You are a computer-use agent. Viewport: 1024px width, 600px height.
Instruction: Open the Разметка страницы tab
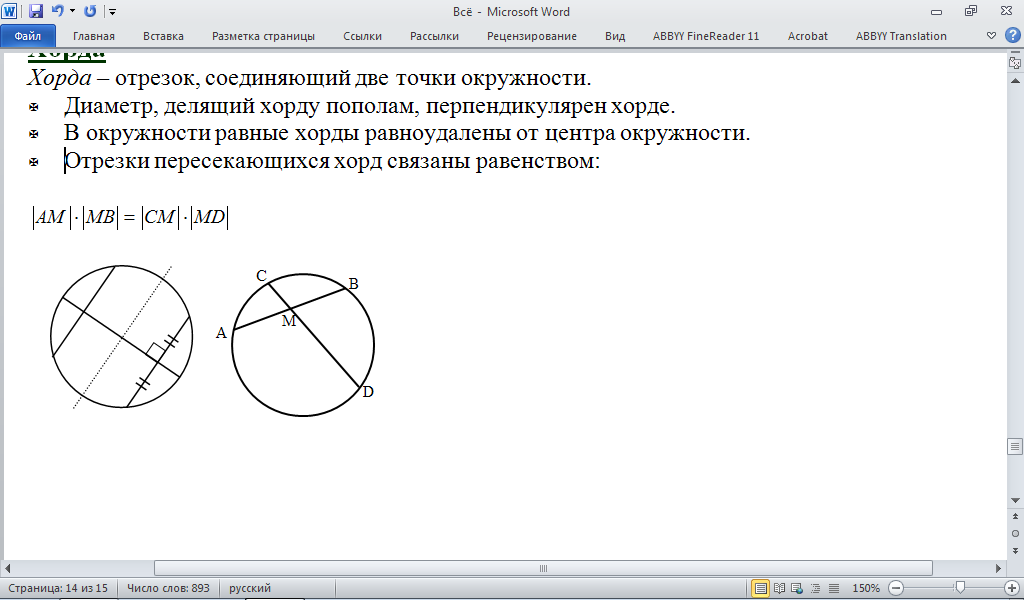pos(263,36)
